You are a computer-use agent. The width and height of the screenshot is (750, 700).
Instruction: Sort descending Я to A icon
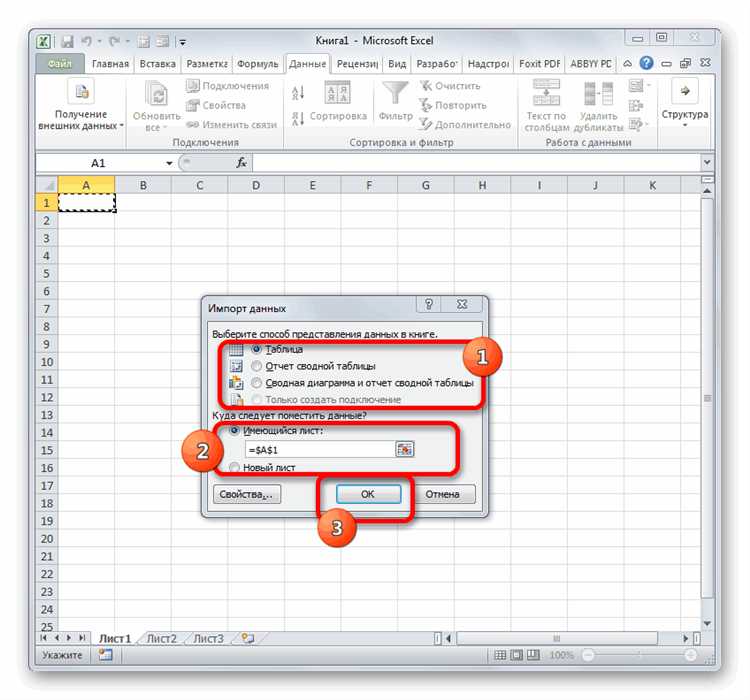click(x=298, y=118)
